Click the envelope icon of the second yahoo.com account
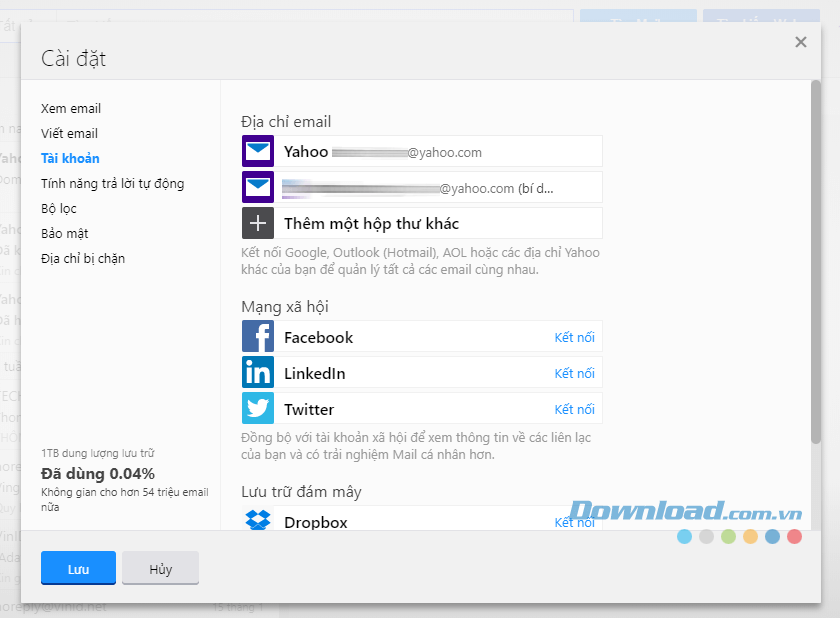 click(257, 186)
